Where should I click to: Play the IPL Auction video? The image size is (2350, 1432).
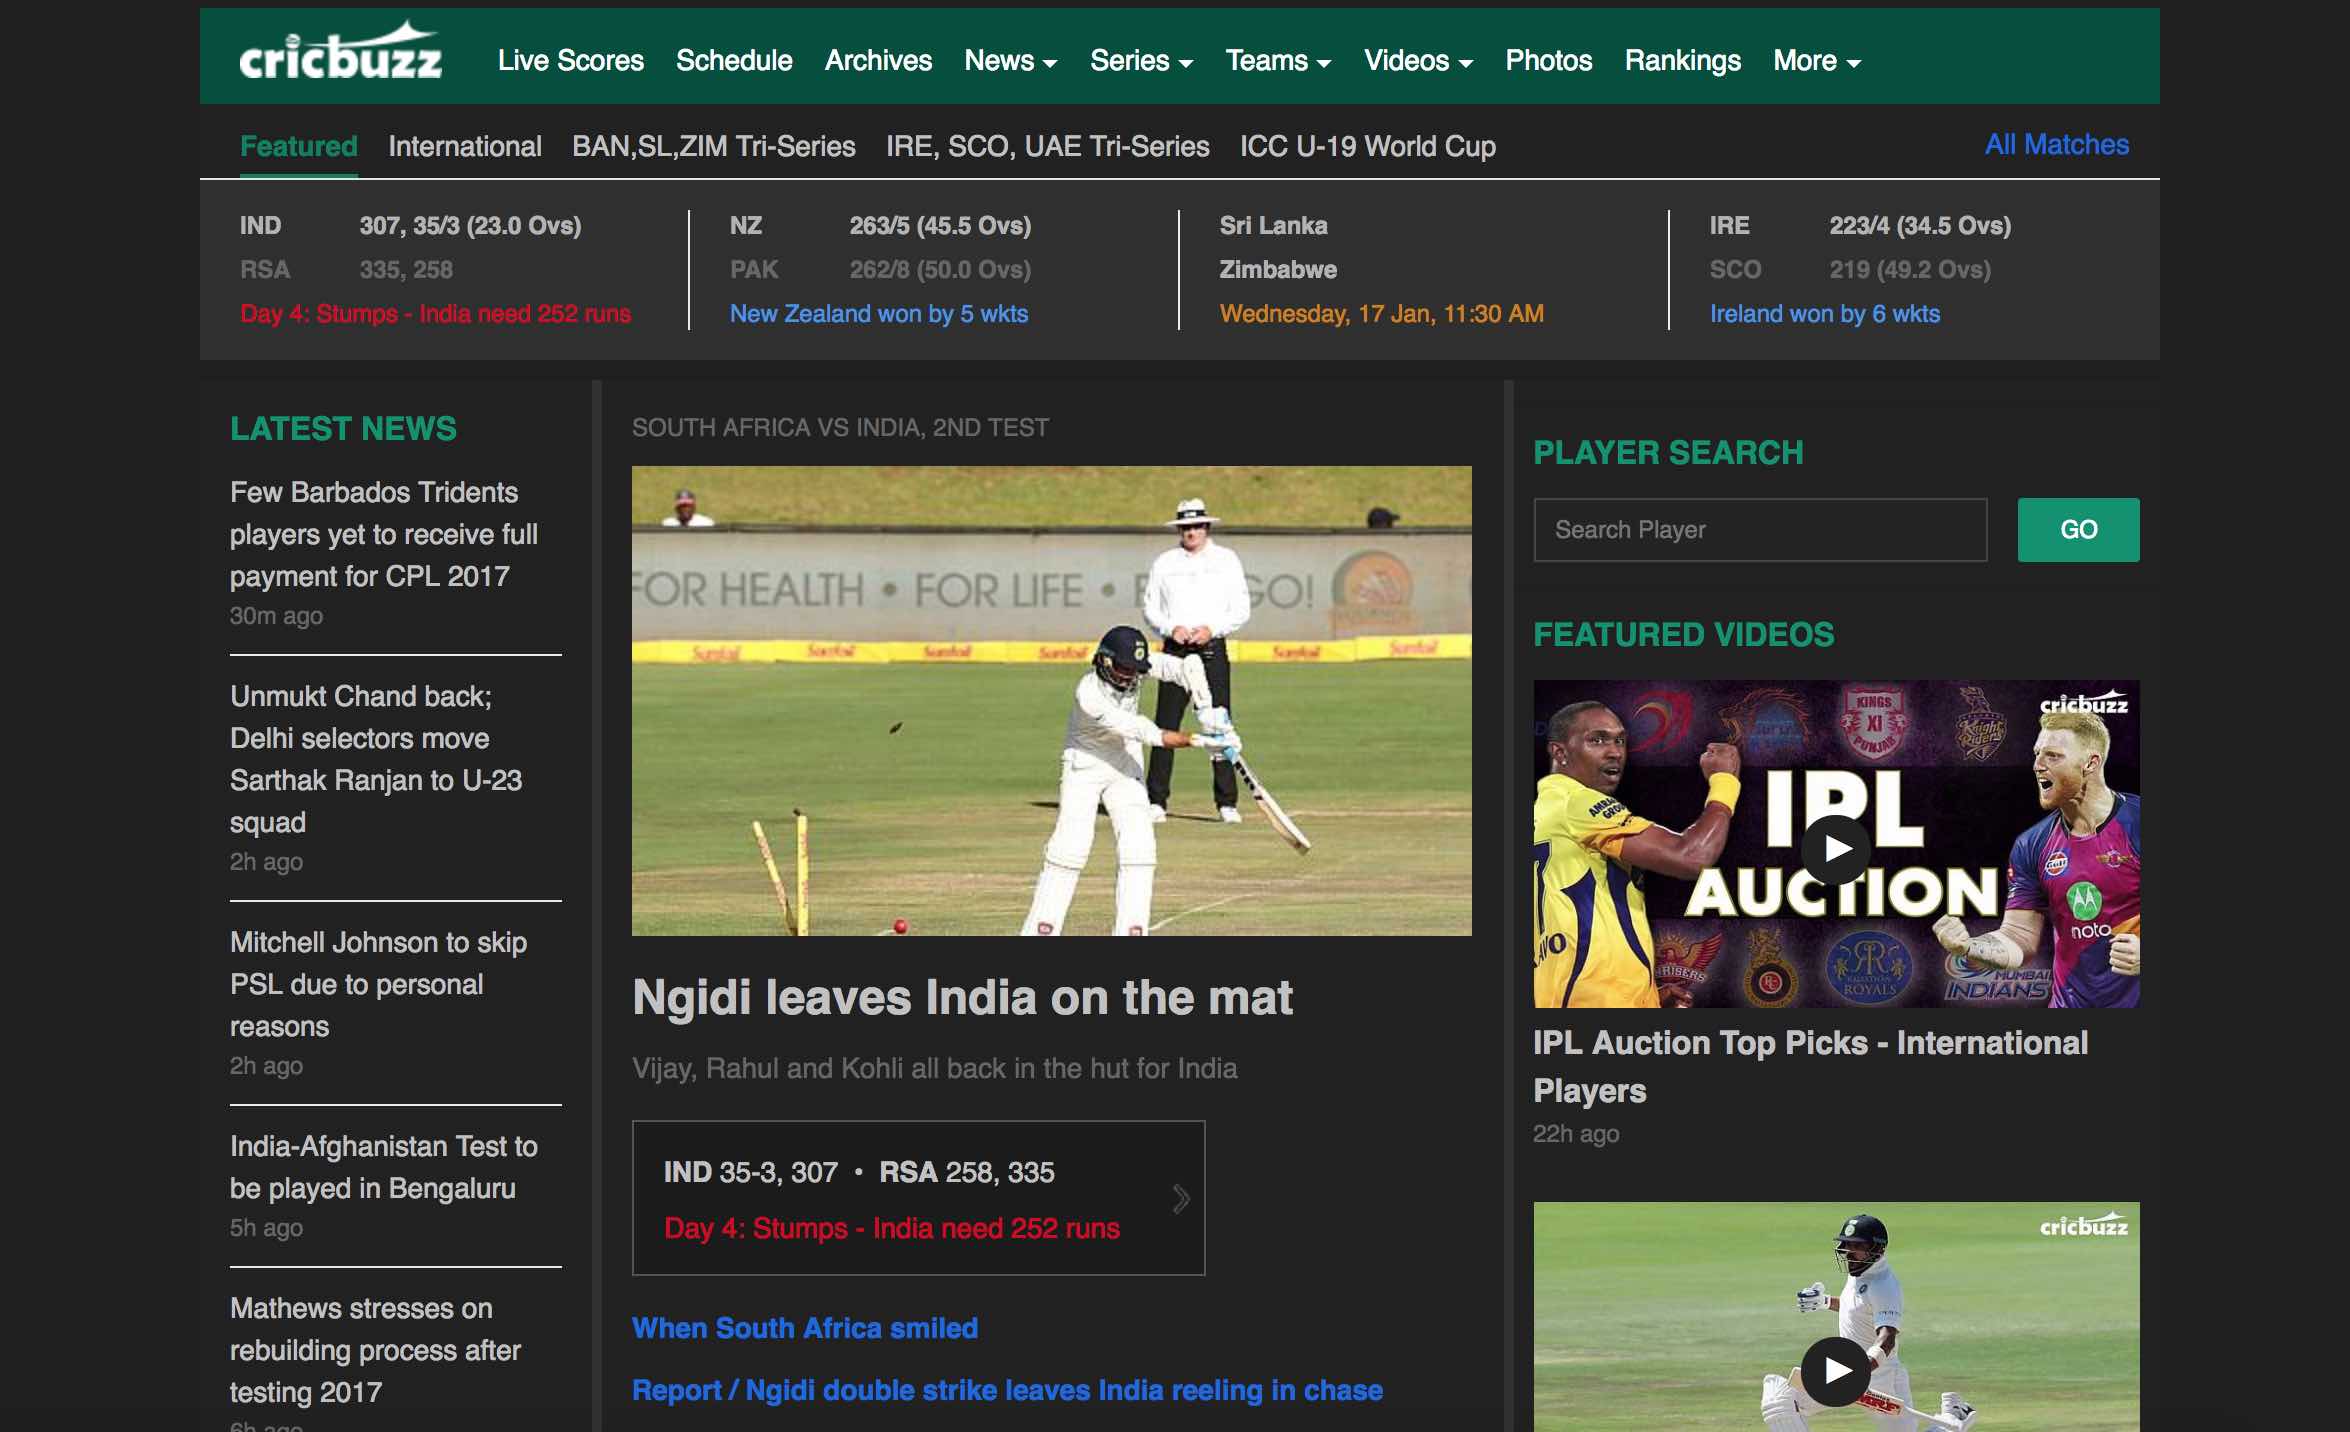tap(1835, 849)
